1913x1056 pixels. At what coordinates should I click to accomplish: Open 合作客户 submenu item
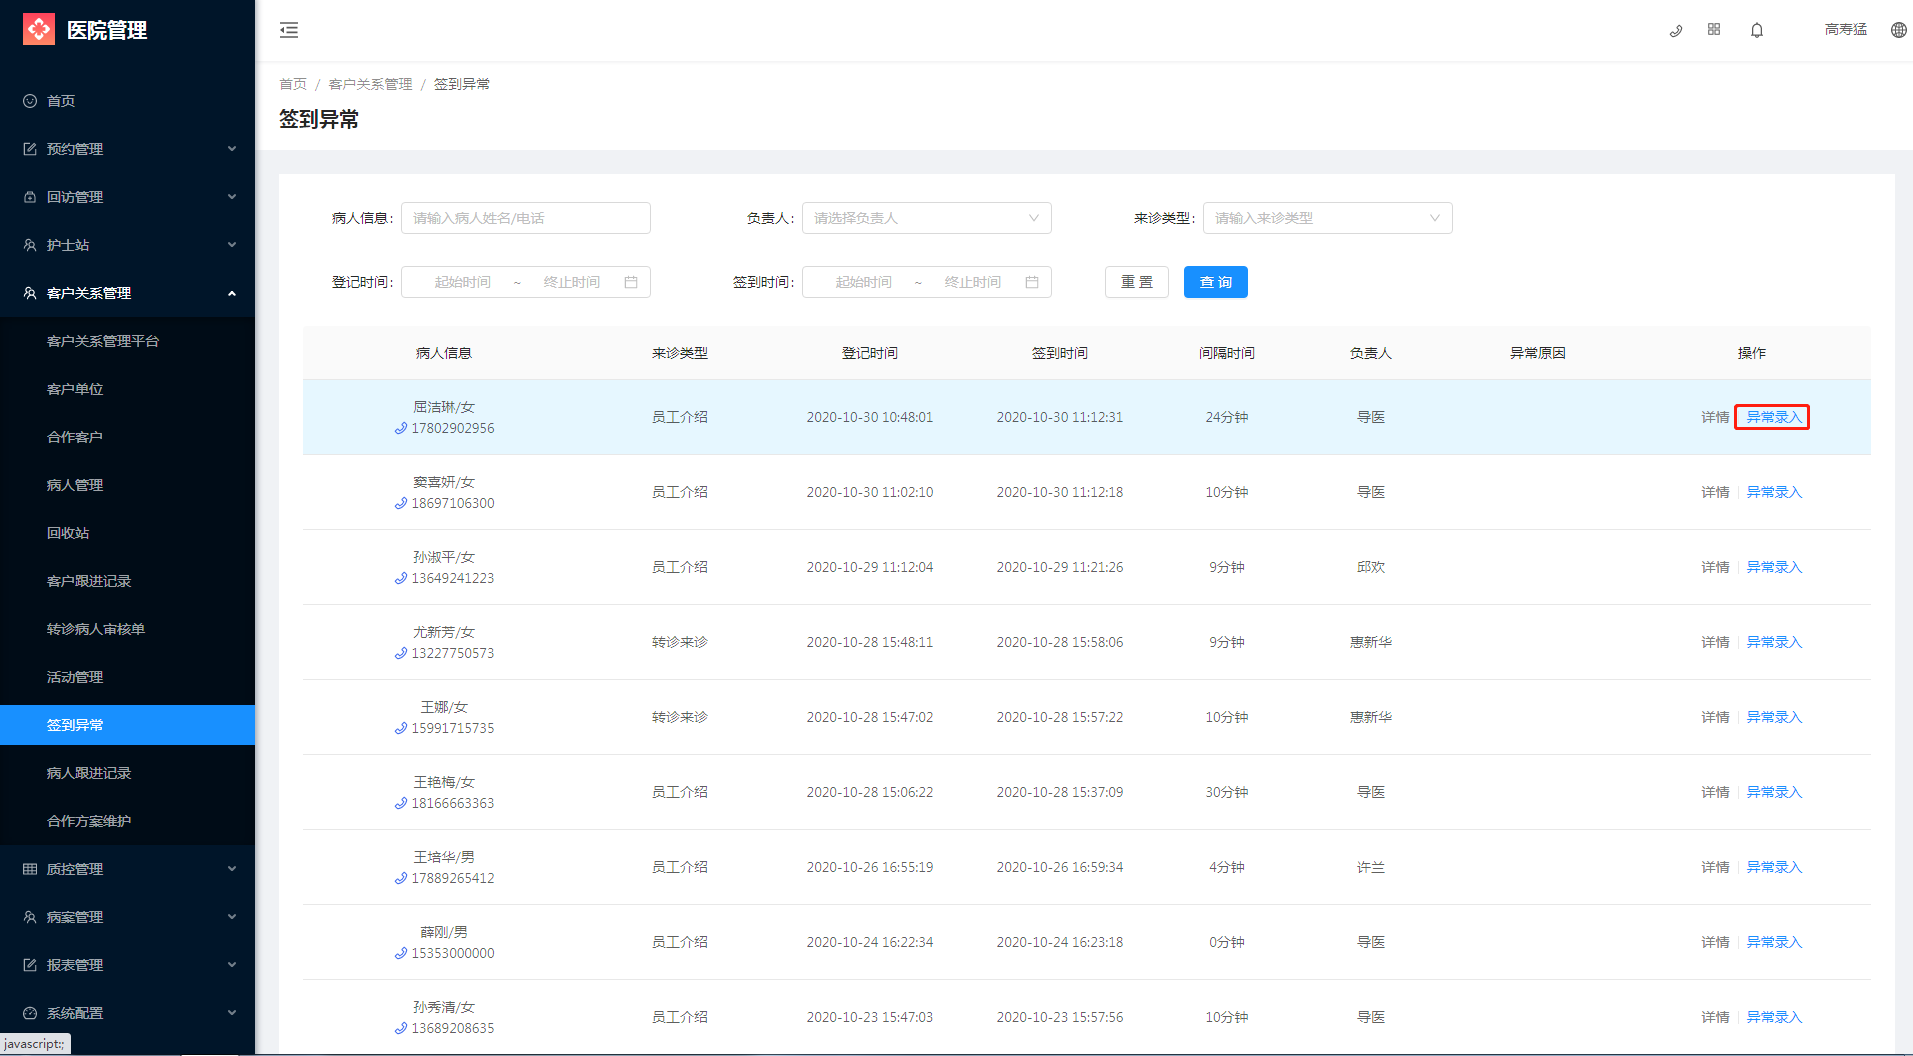click(x=127, y=437)
